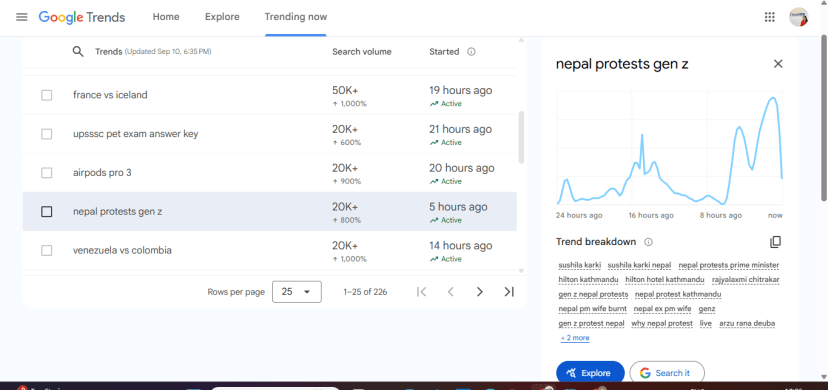Copy the trend breakdown terms
Viewport: 828px width, 390px height.
pyautogui.click(x=775, y=242)
